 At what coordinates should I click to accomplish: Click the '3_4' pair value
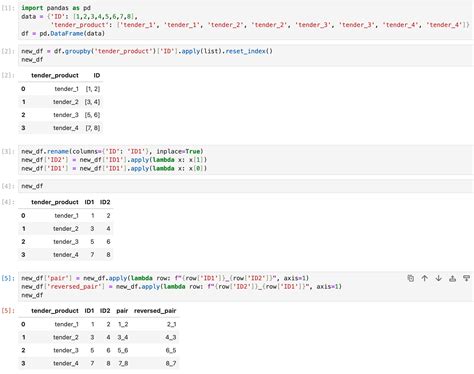click(123, 337)
